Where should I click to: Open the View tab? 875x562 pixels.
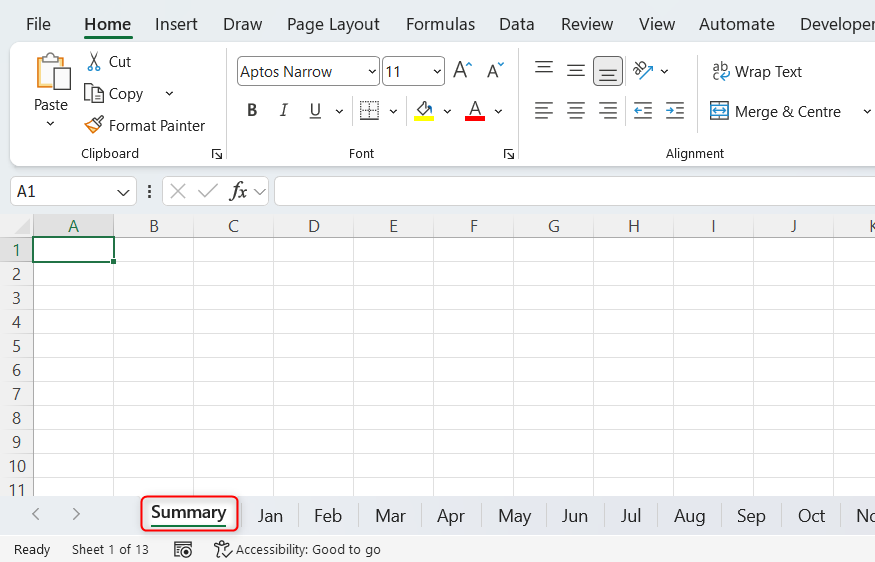point(656,24)
